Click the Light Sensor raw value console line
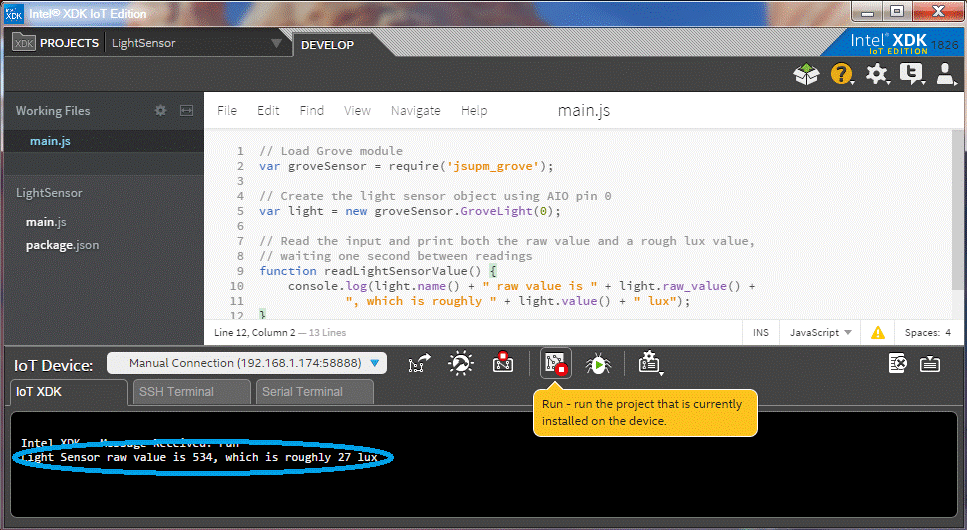The height and width of the screenshot is (530, 967). 200,457
